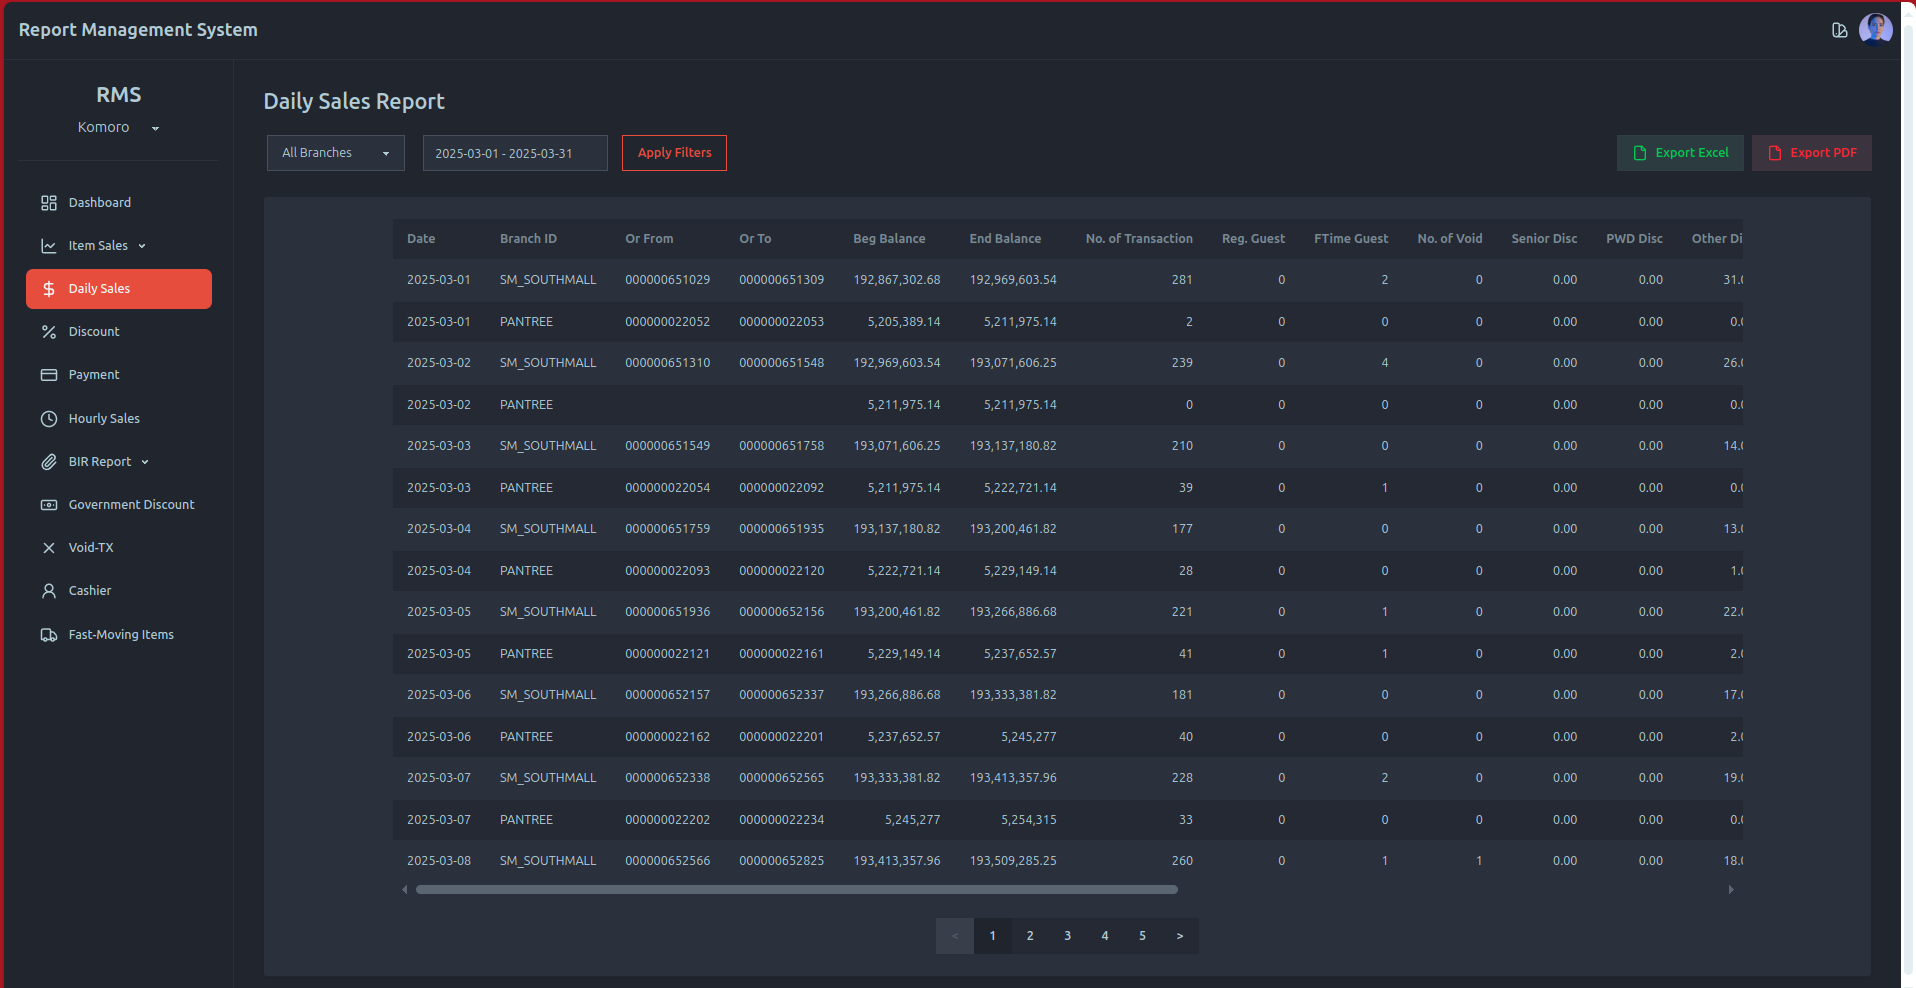Click the date range input field

[x=514, y=153]
